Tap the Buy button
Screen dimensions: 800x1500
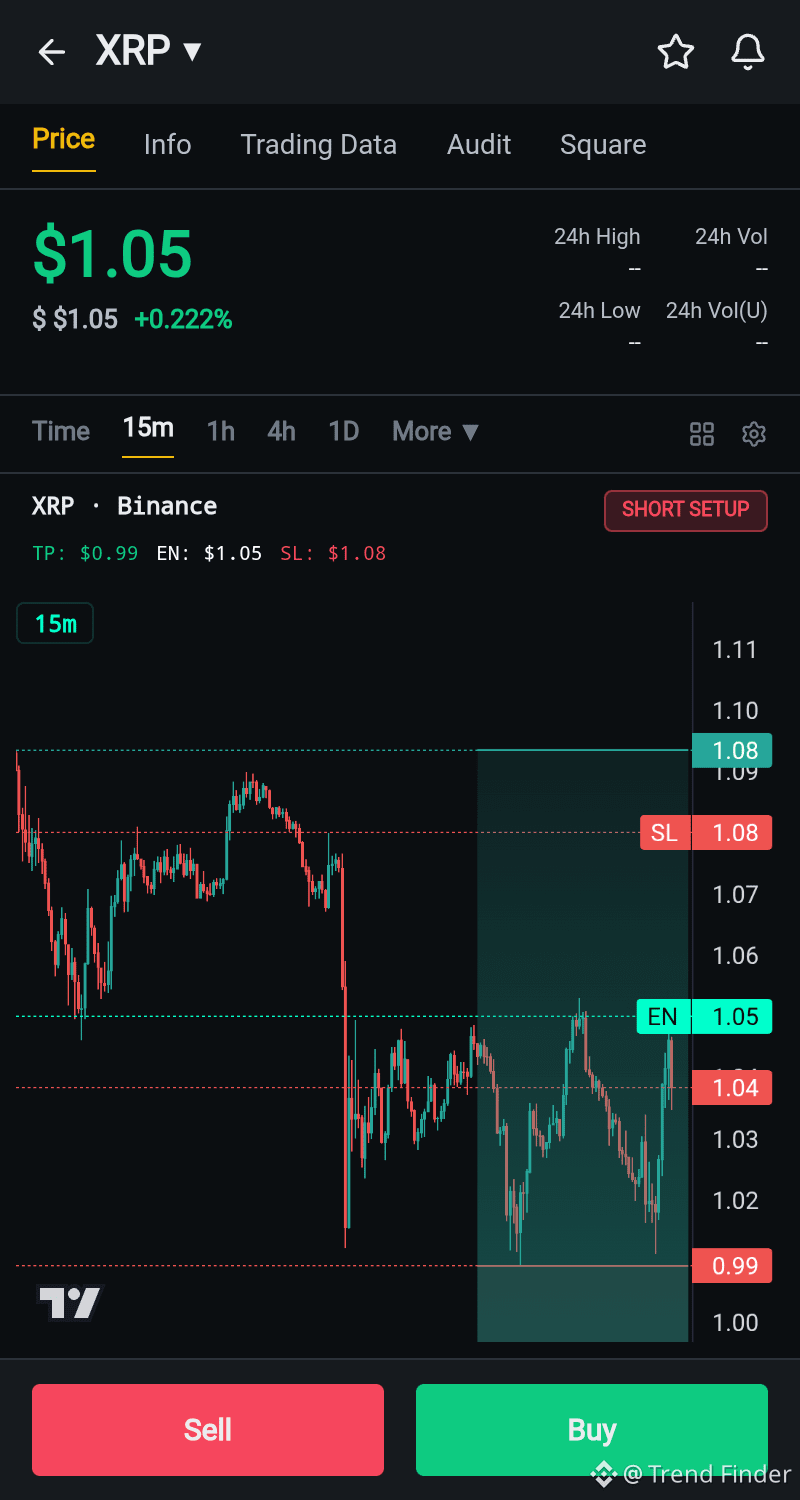click(x=592, y=1430)
